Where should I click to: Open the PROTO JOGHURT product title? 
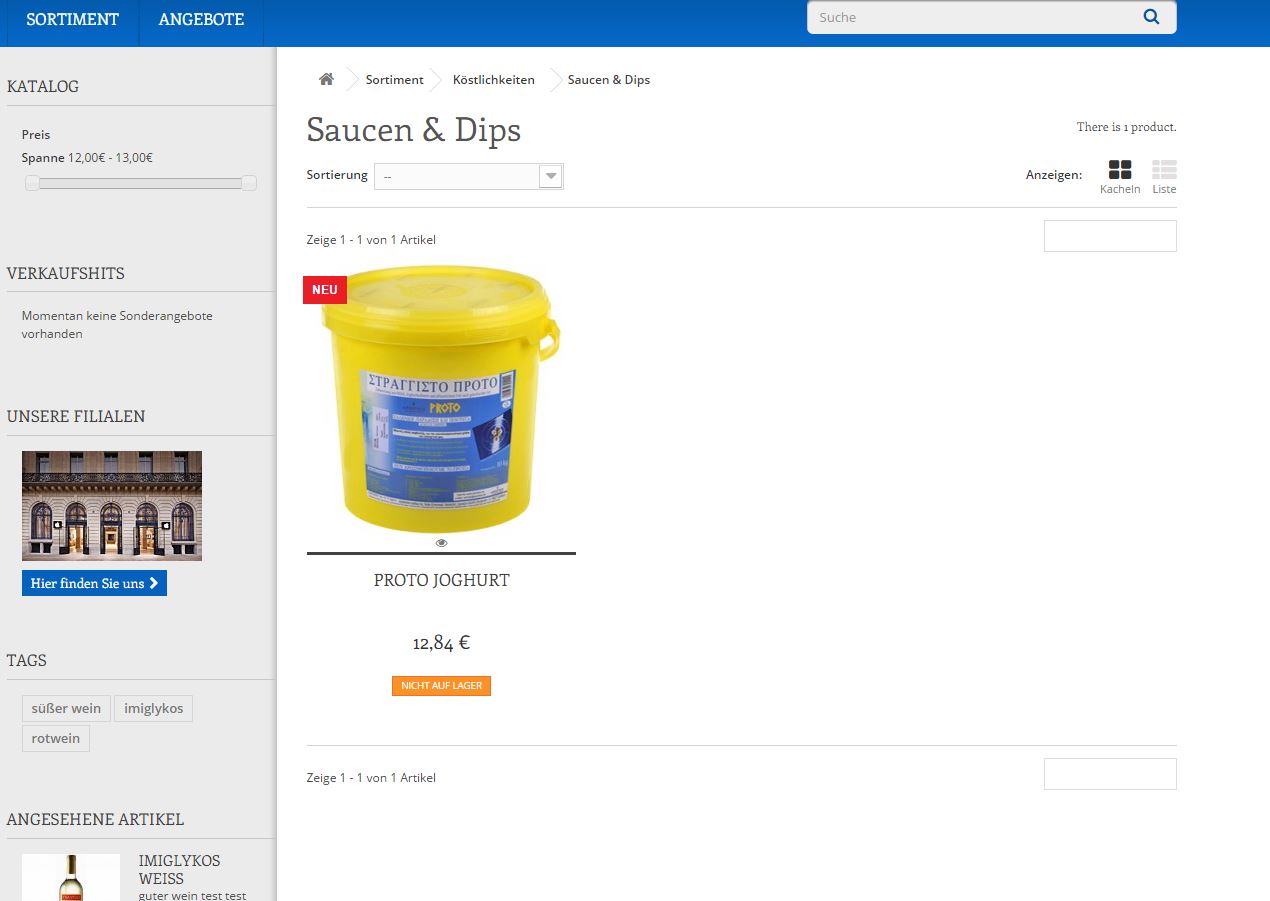click(441, 580)
